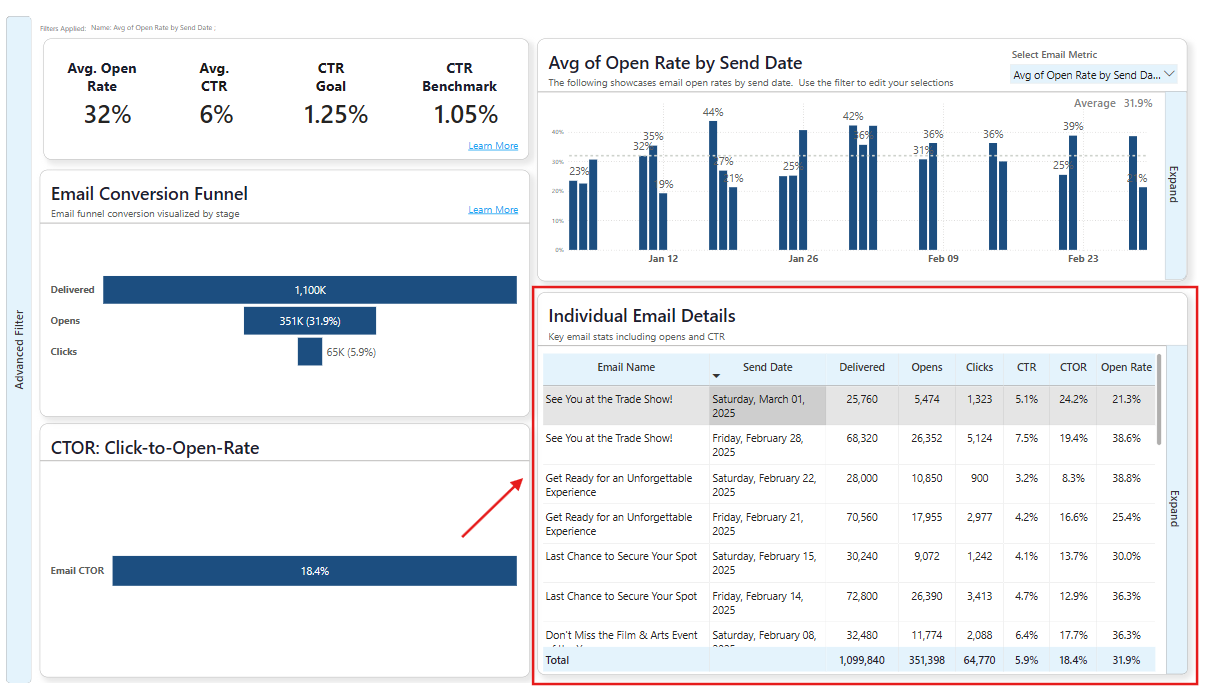Expand the Avg of Open Rate chart
Screen dimensions: 1205x687
pos(1174,185)
